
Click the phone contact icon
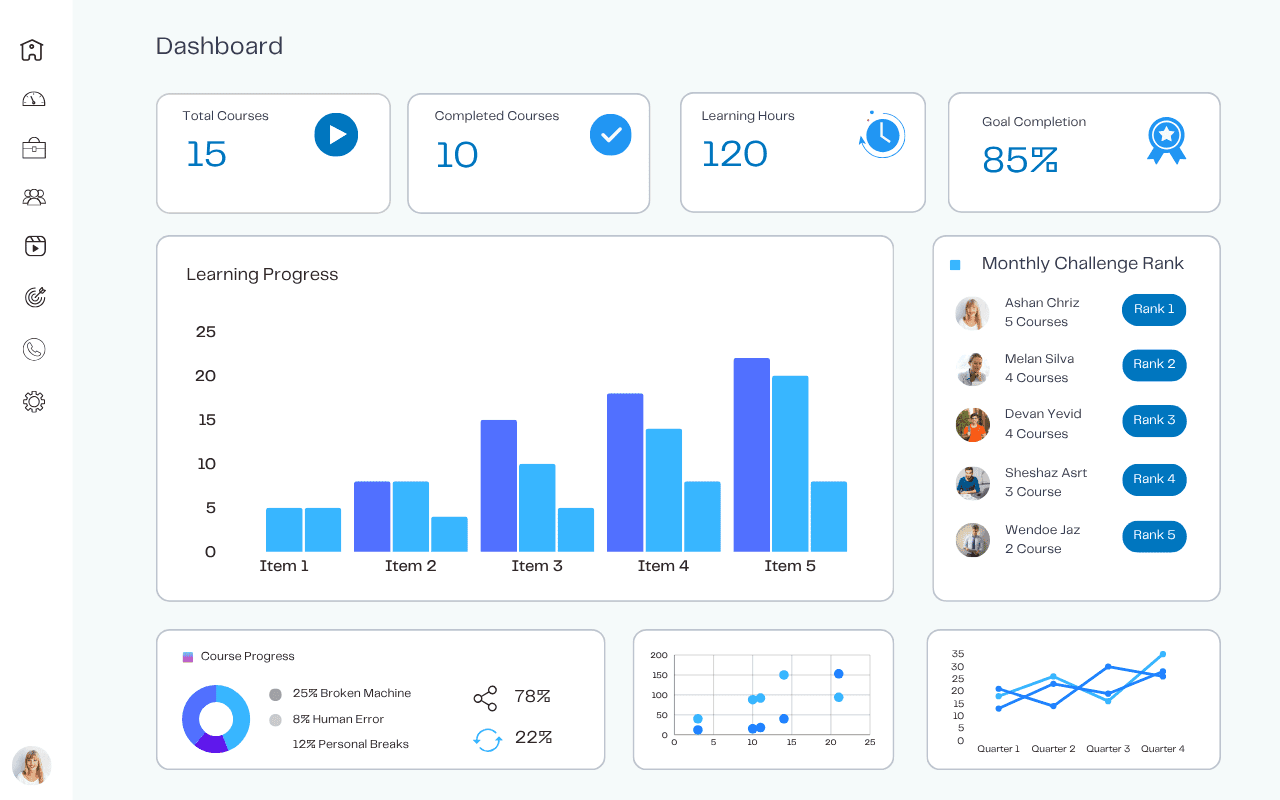click(34, 349)
